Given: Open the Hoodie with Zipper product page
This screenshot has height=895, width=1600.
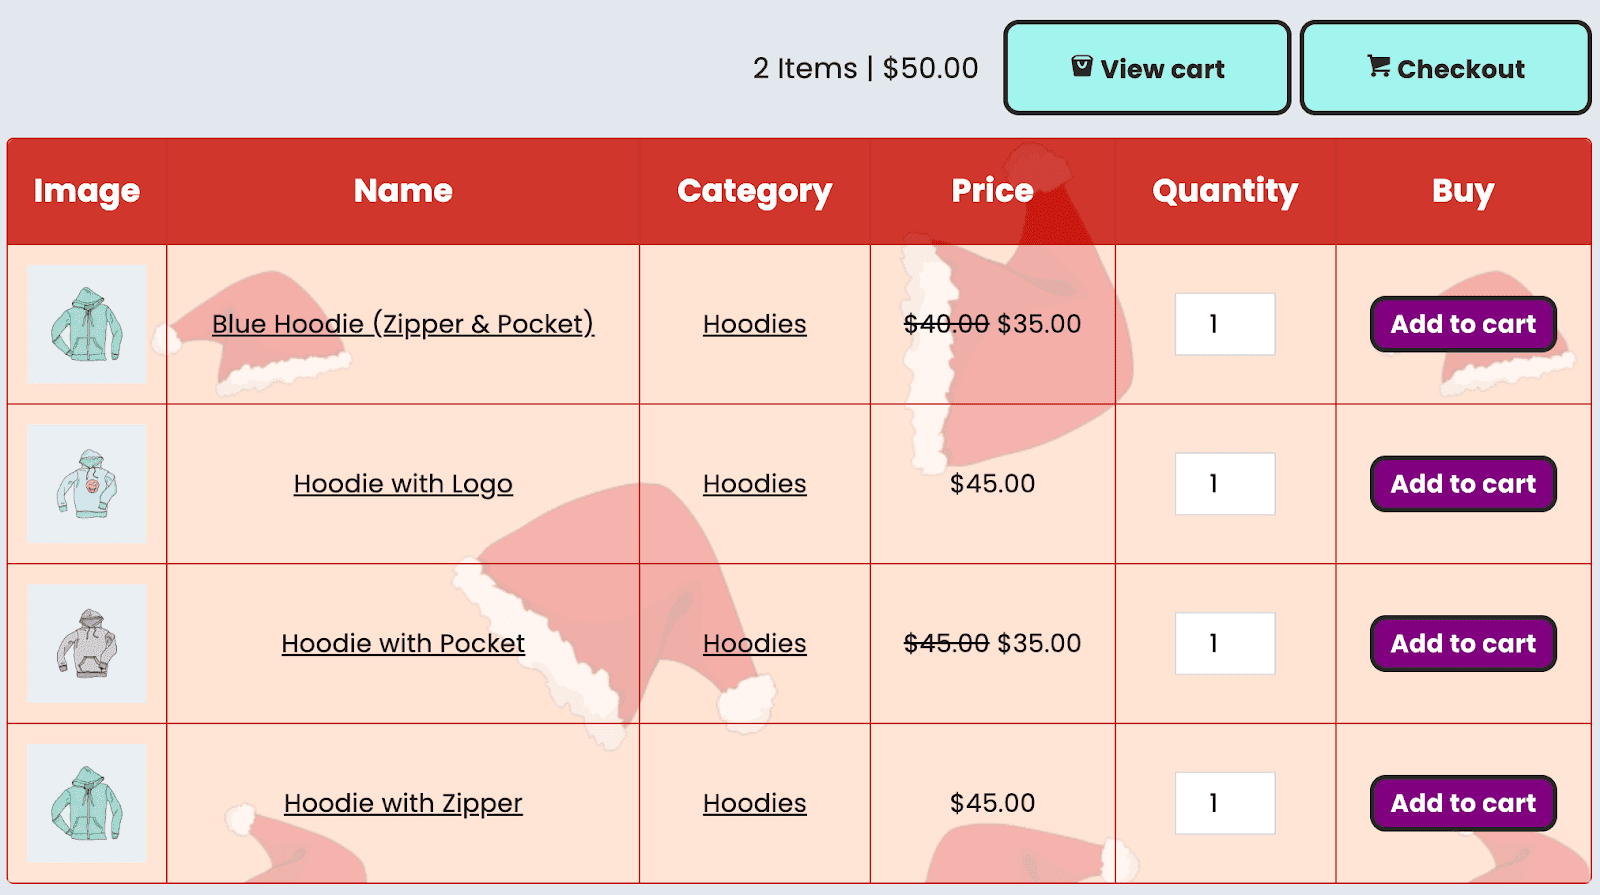Looking at the screenshot, I should tap(402, 803).
